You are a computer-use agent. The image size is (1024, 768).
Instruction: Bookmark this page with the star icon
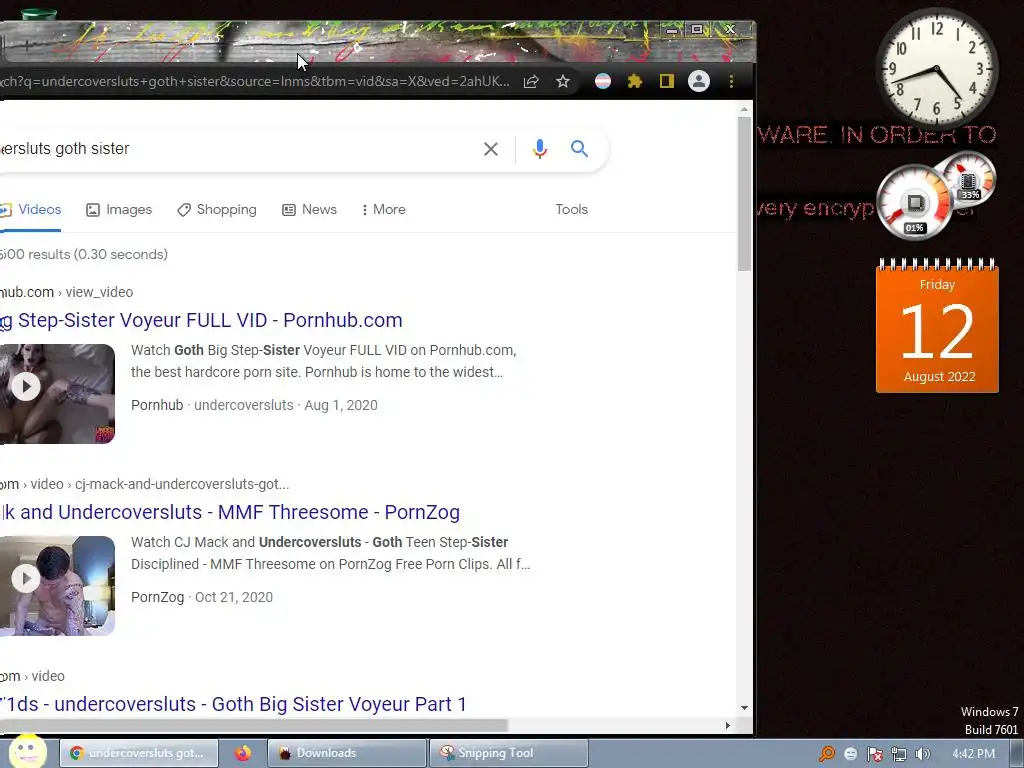click(x=563, y=81)
